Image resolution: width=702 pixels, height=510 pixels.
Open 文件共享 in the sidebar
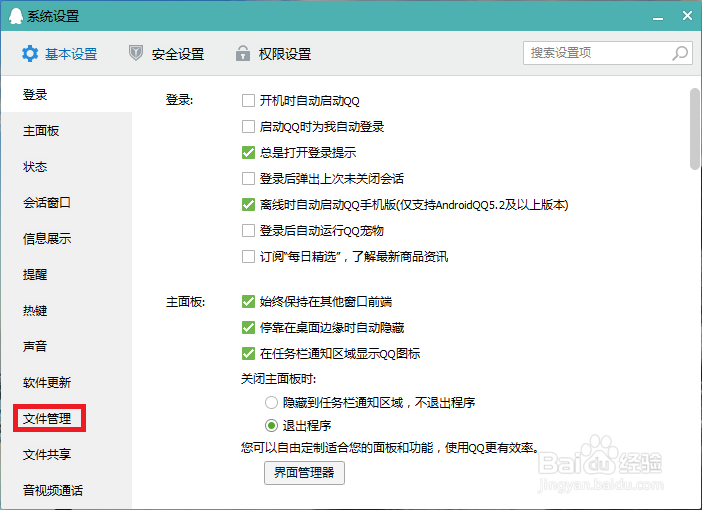tap(67, 454)
